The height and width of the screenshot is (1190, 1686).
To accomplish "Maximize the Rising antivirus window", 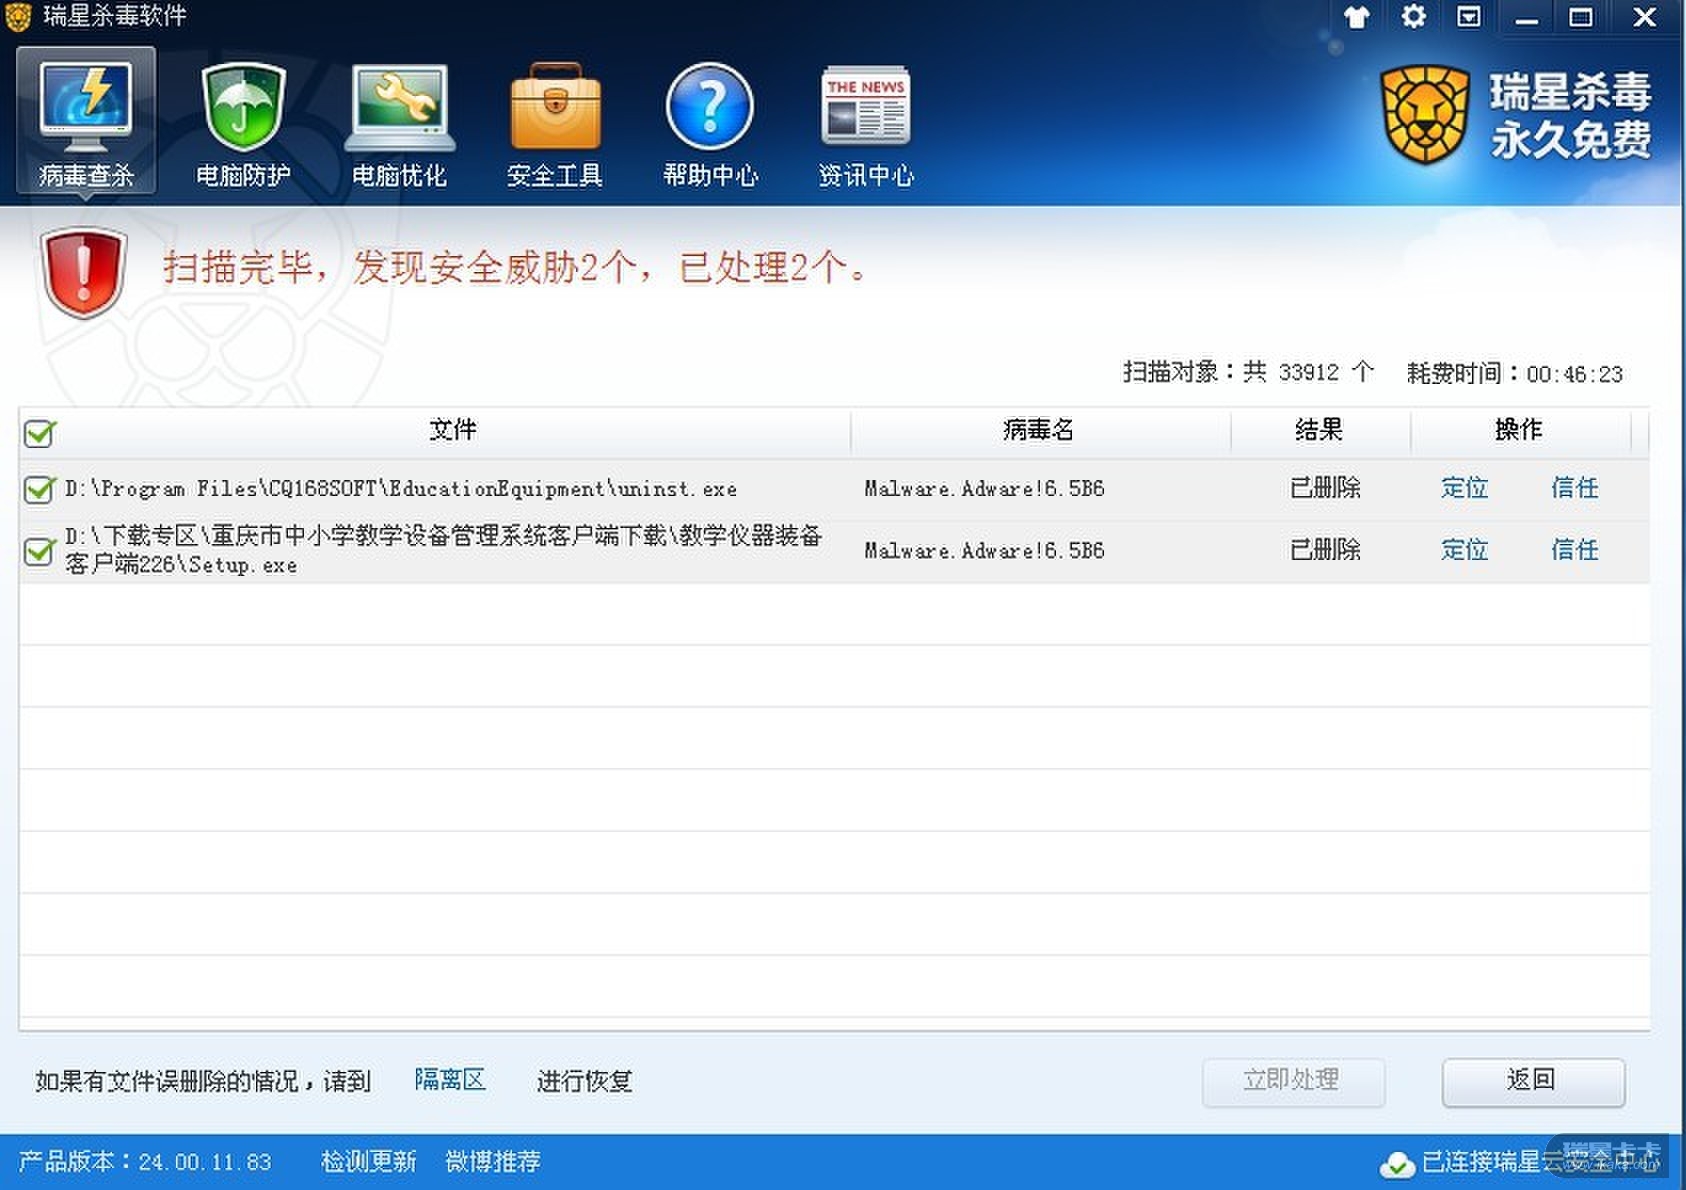I will pos(1581,17).
